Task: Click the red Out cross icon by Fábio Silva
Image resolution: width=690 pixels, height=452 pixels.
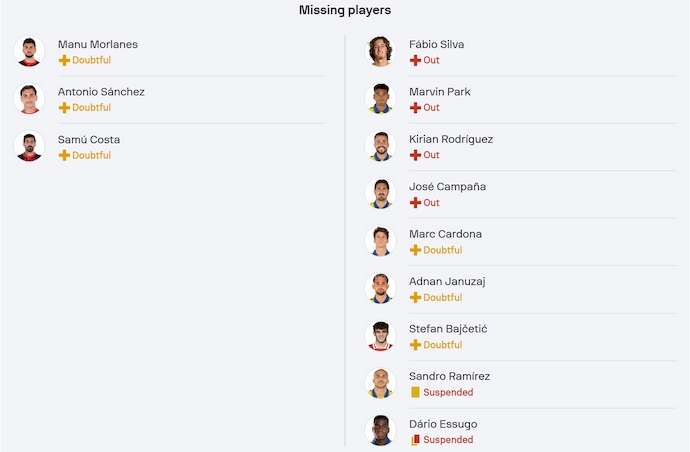Action: pyautogui.click(x=415, y=60)
